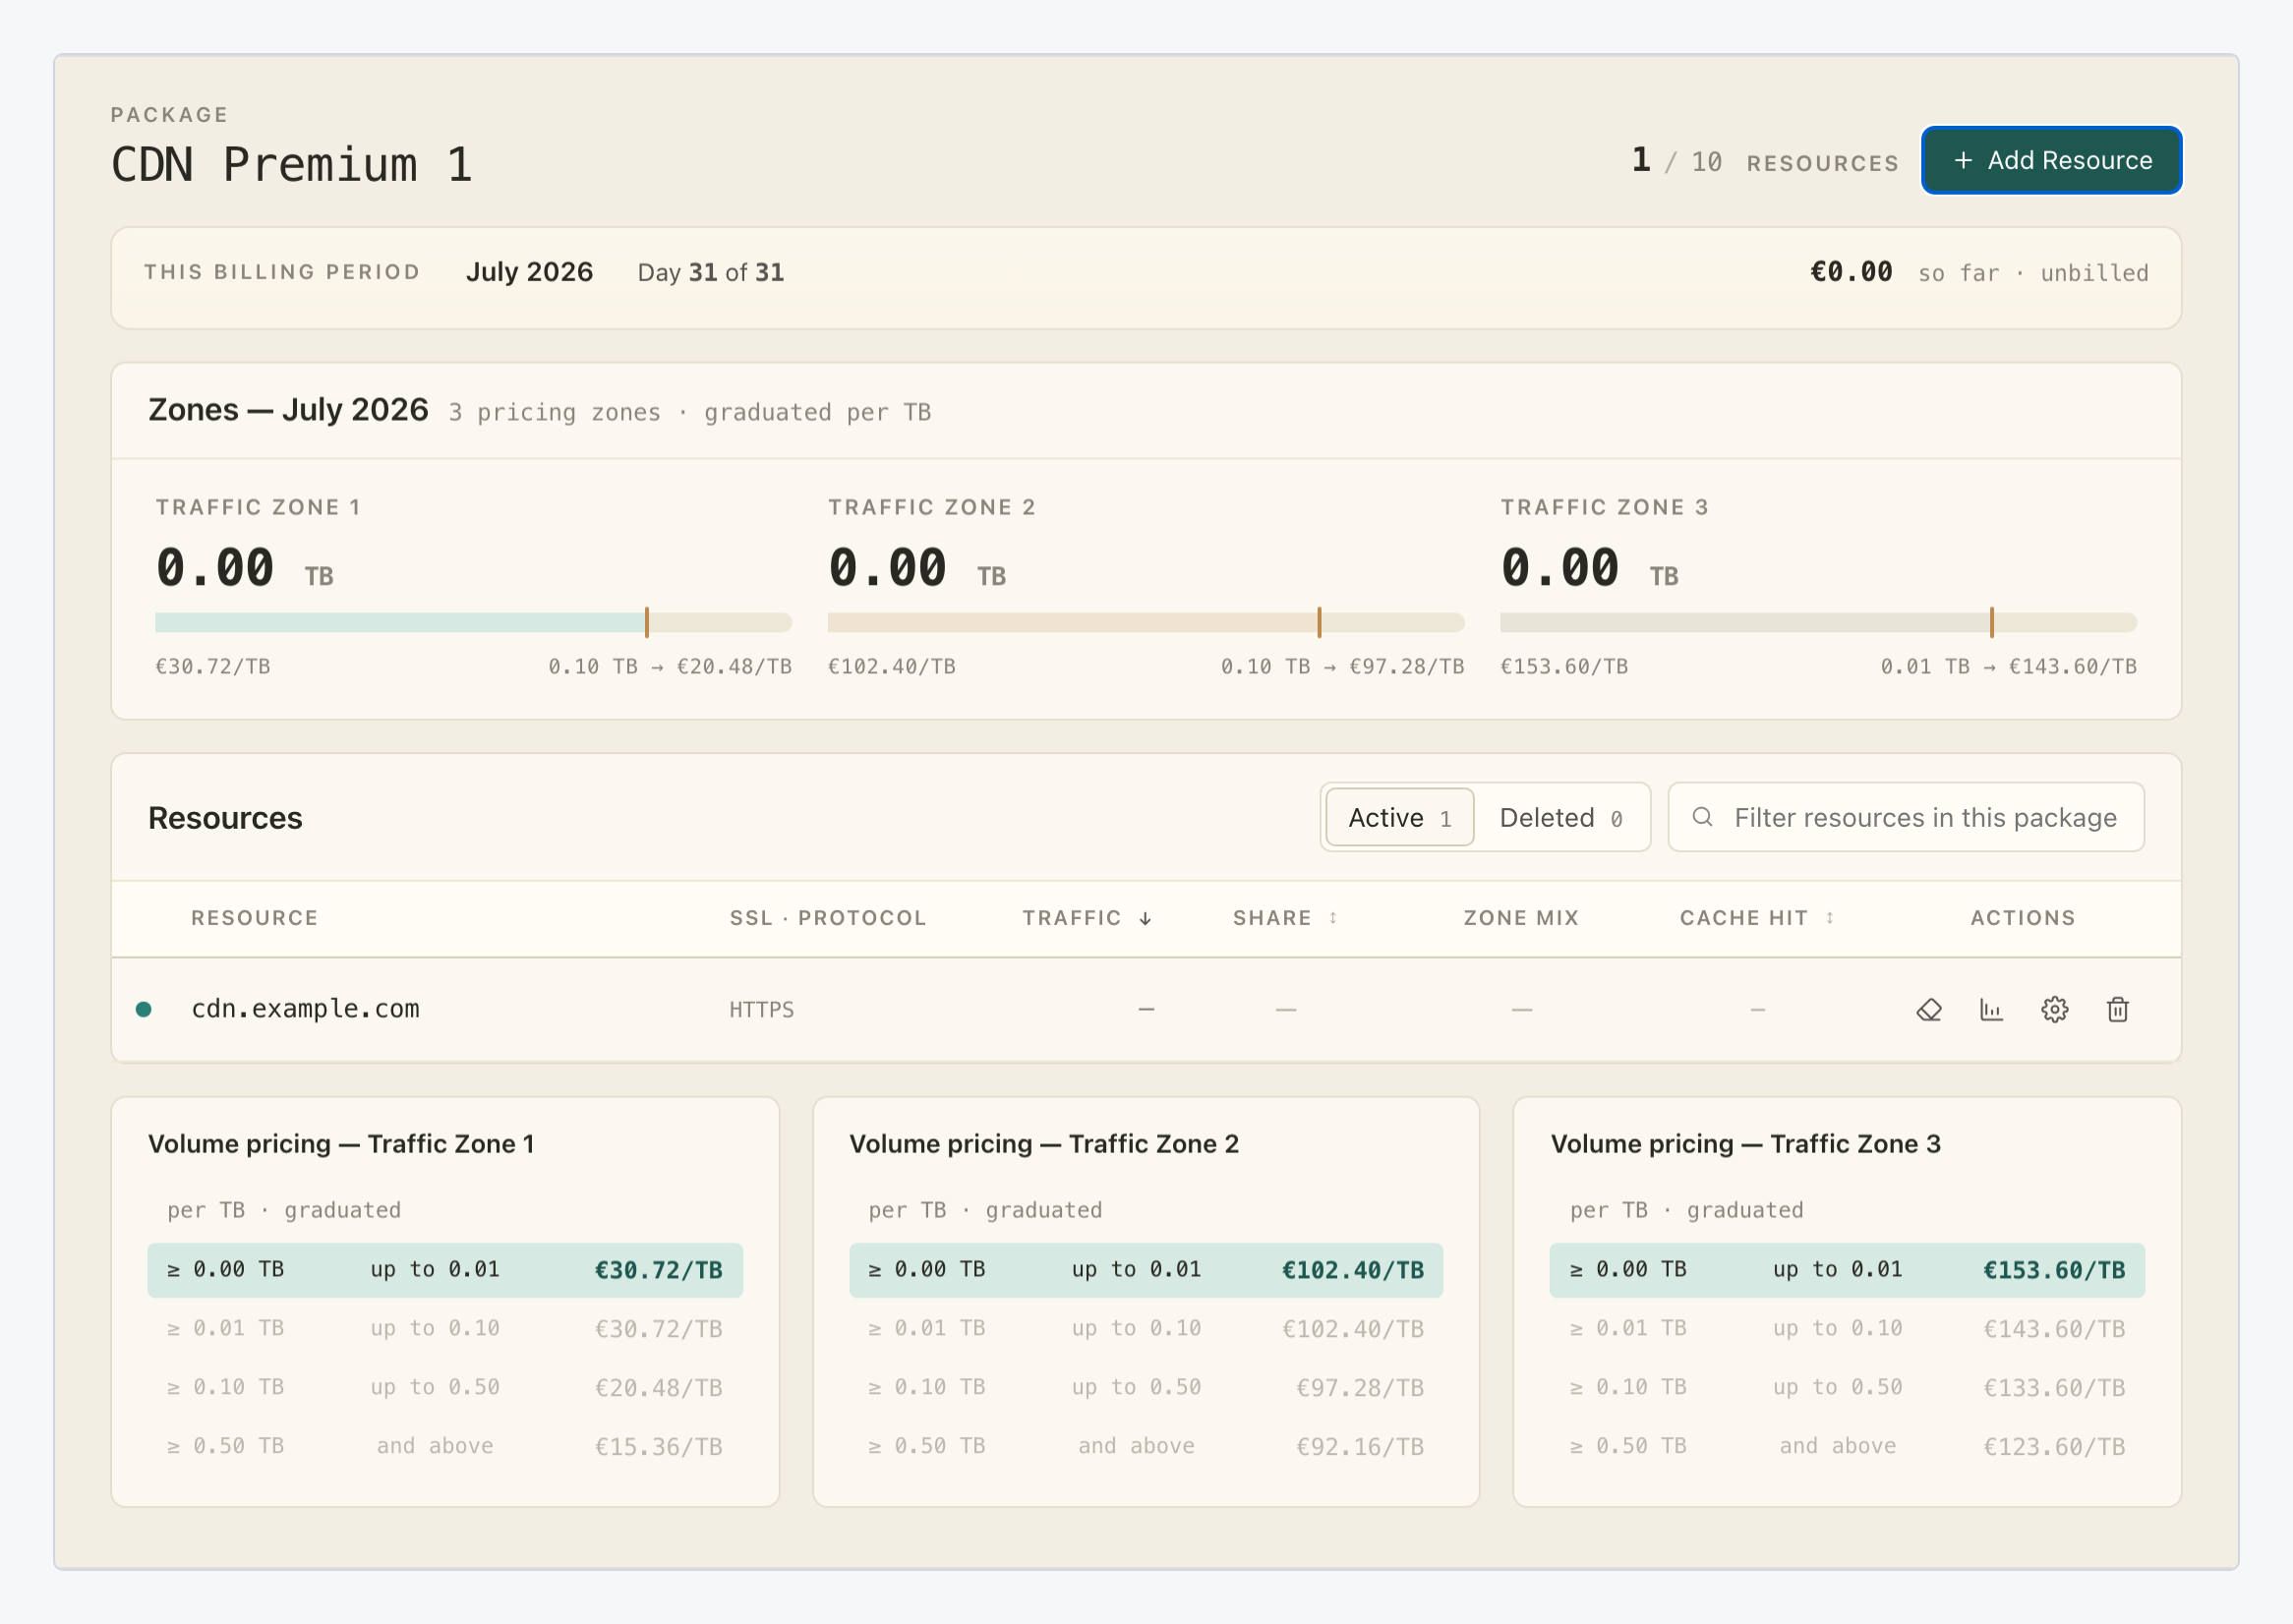The image size is (2293, 1624).
Task: Click the €0.00 so far unbilled amount
Action: click(1979, 272)
